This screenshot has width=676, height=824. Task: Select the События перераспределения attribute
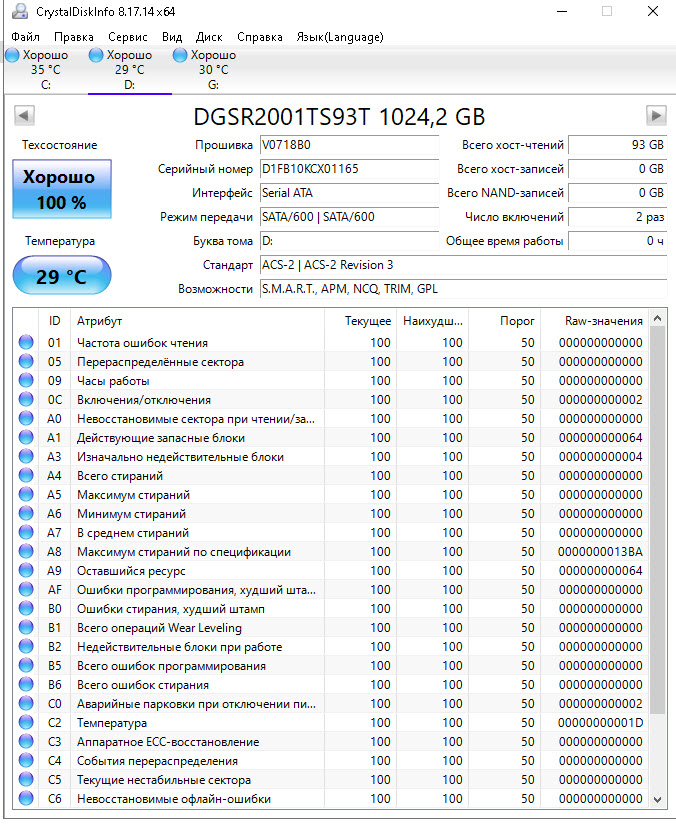331,760
